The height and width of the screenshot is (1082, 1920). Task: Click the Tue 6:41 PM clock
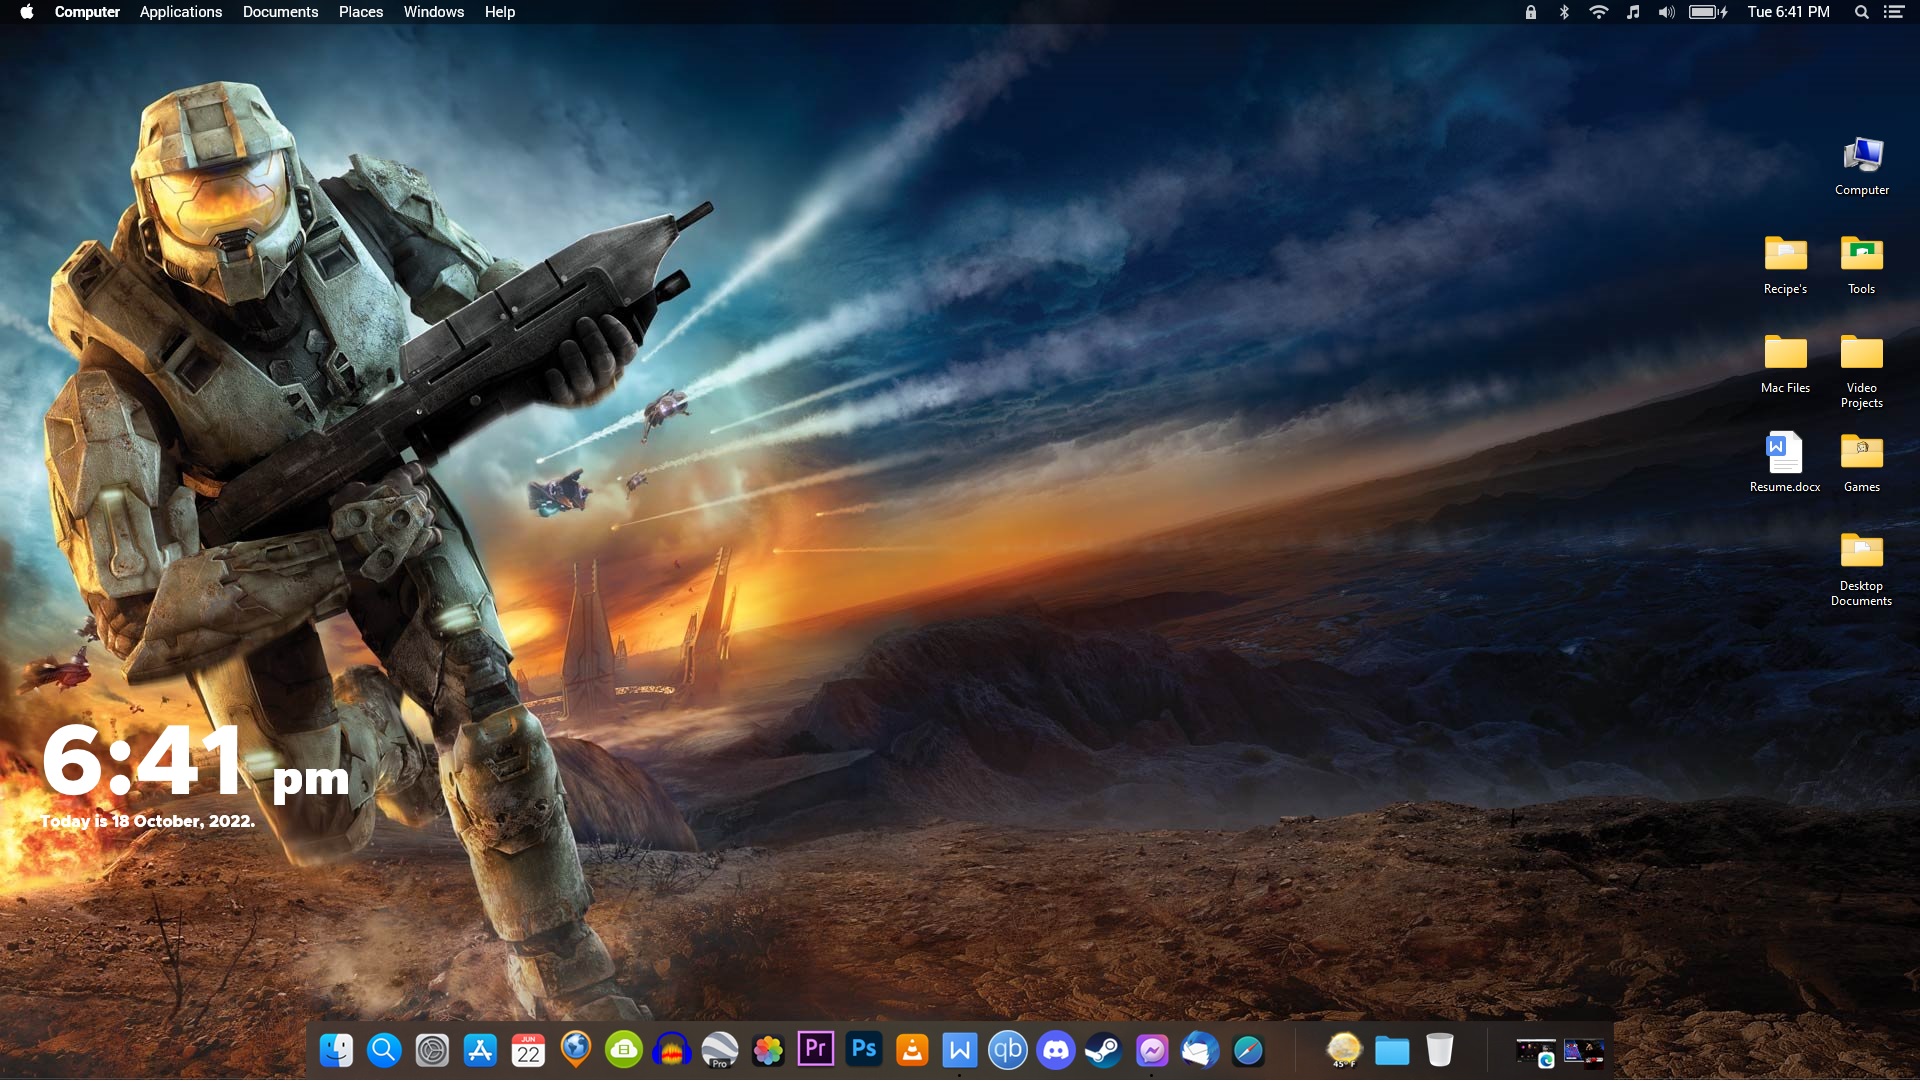pyautogui.click(x=1788, y=12)
